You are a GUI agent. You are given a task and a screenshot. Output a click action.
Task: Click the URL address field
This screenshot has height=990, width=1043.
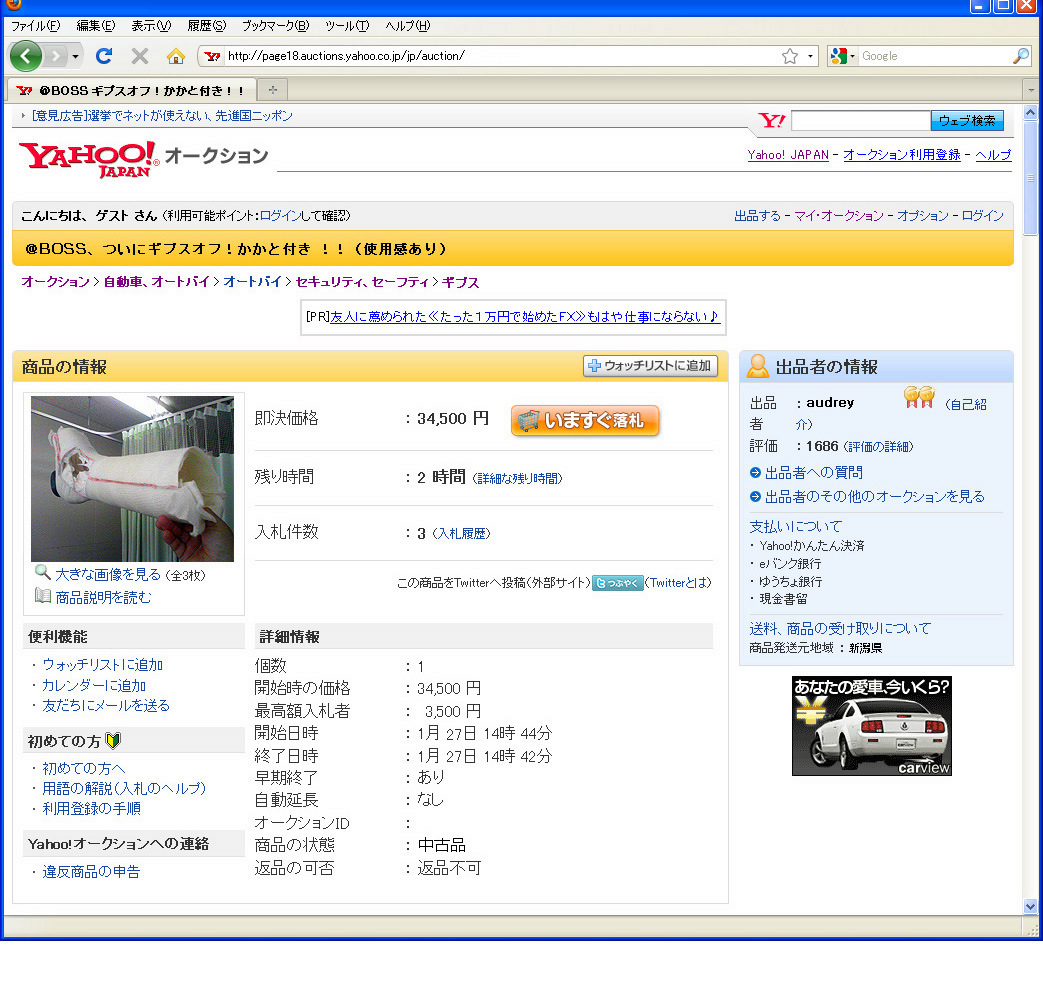pyautogui.click(x=502, y=56)
